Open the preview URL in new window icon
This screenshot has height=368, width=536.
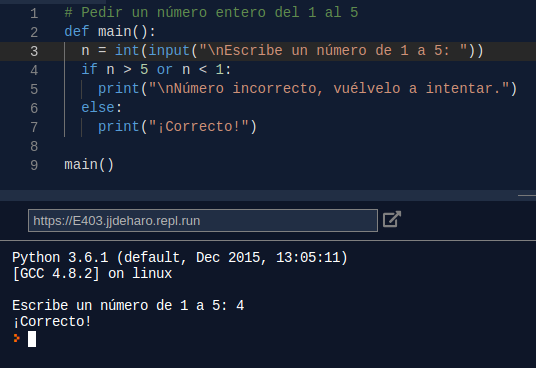392,219
